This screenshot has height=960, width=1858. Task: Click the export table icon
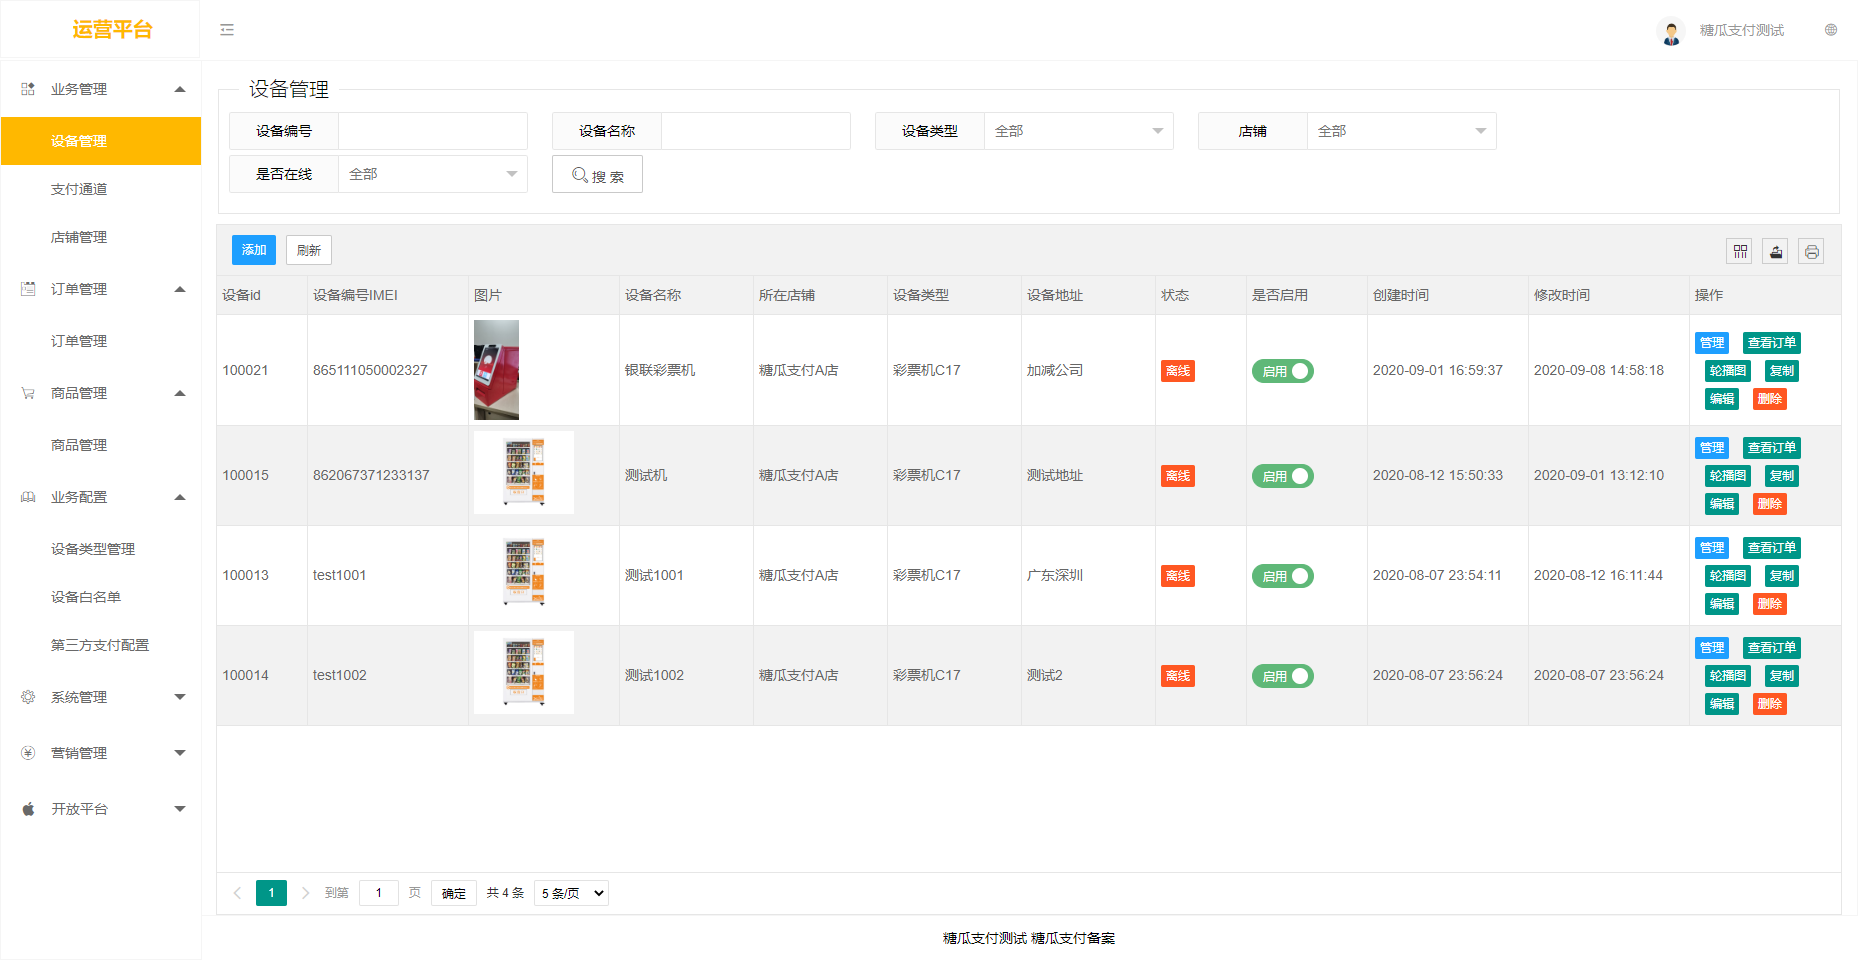coord(1776,251)
